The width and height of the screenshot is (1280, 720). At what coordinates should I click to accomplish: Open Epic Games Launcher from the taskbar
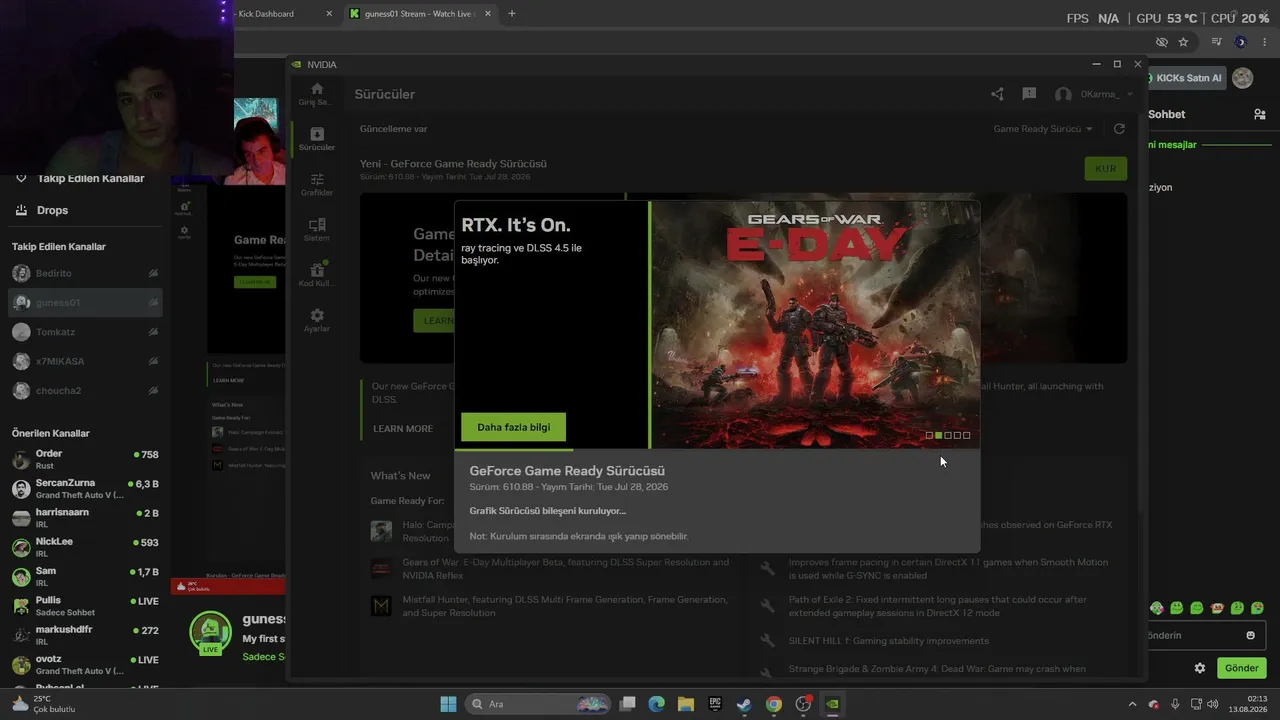pyautogui.click(x=715, y=704)
